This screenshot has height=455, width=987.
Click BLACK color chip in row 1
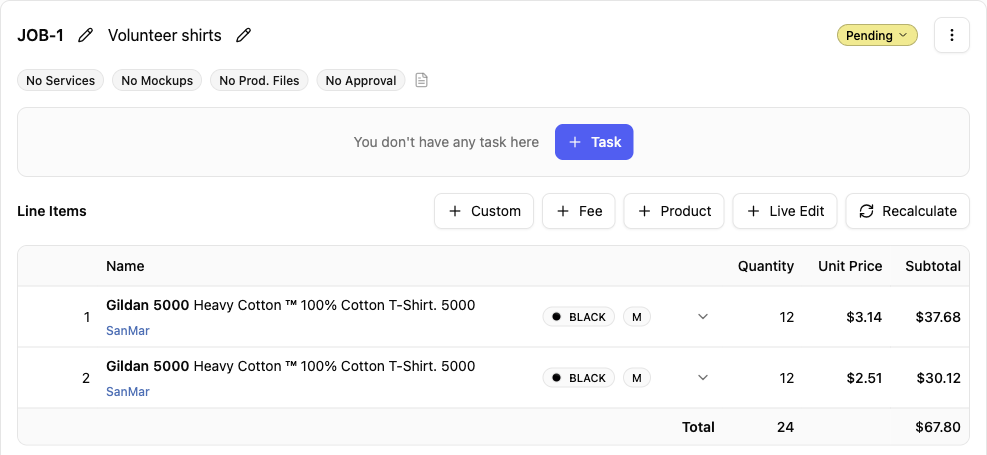(578, 317)
